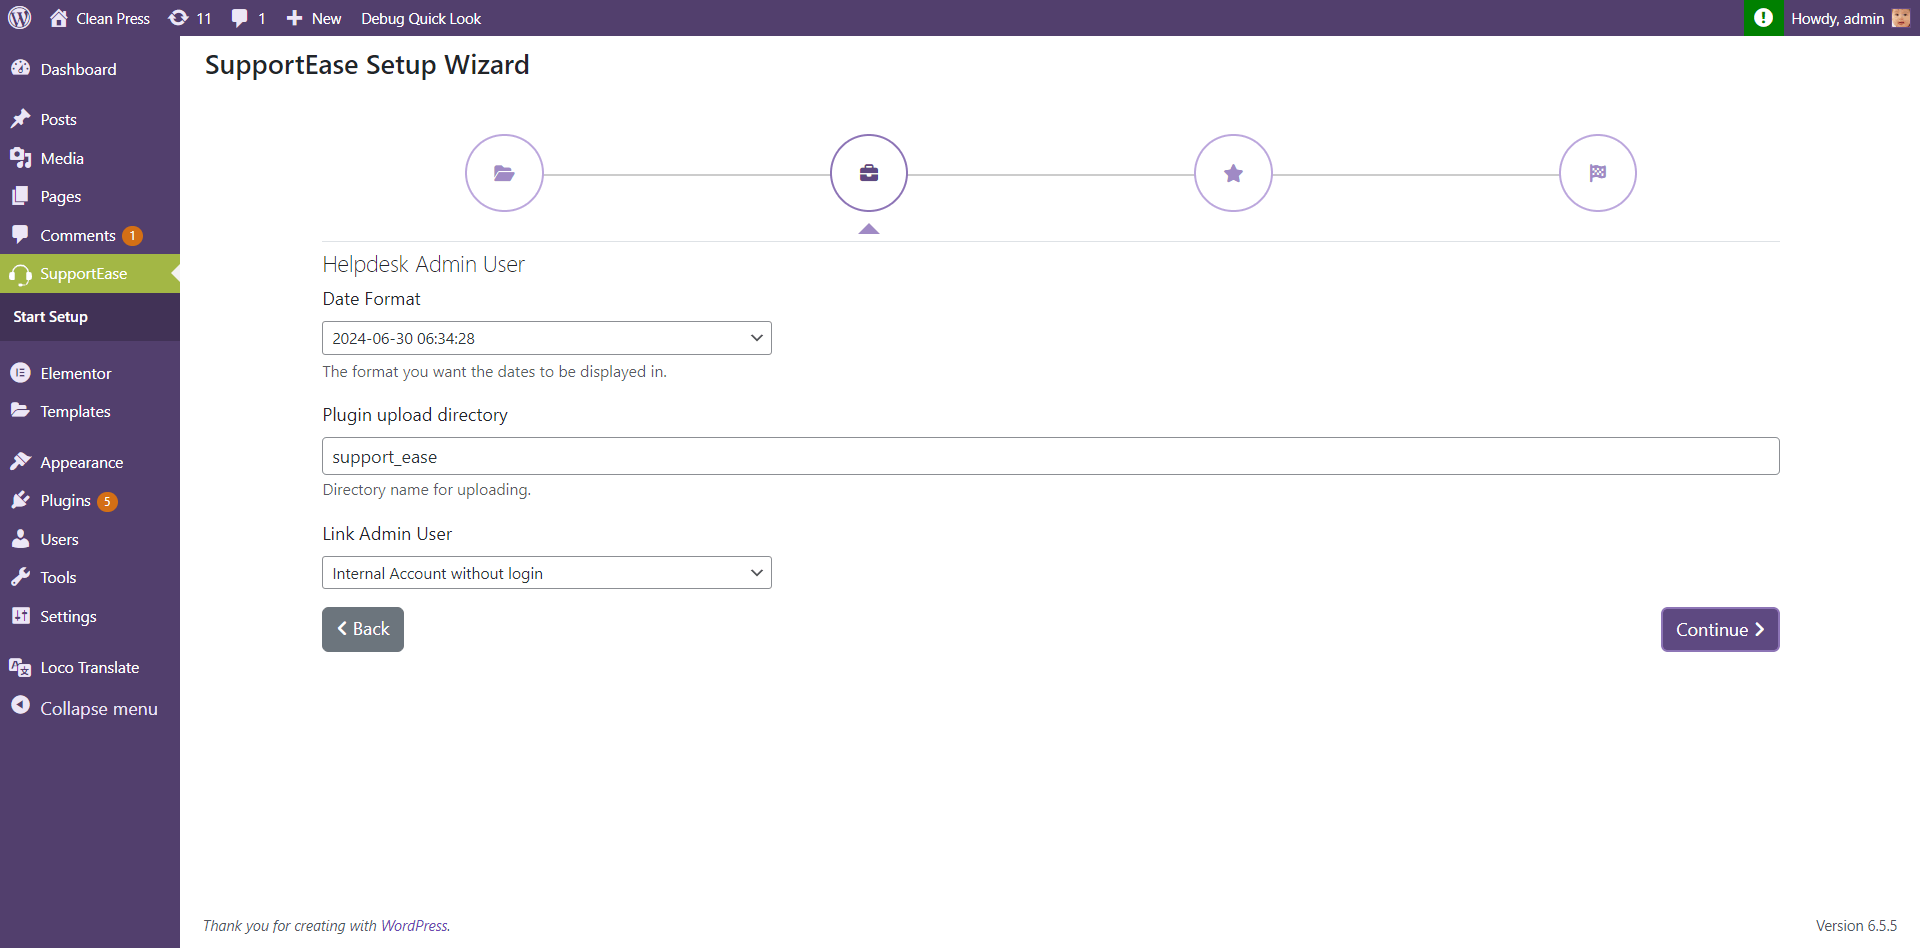Image resolution: width=1920 pixels, height=948 pixels.
Task: Click the Comments pending count badge
Action: (x=132, y=236)
